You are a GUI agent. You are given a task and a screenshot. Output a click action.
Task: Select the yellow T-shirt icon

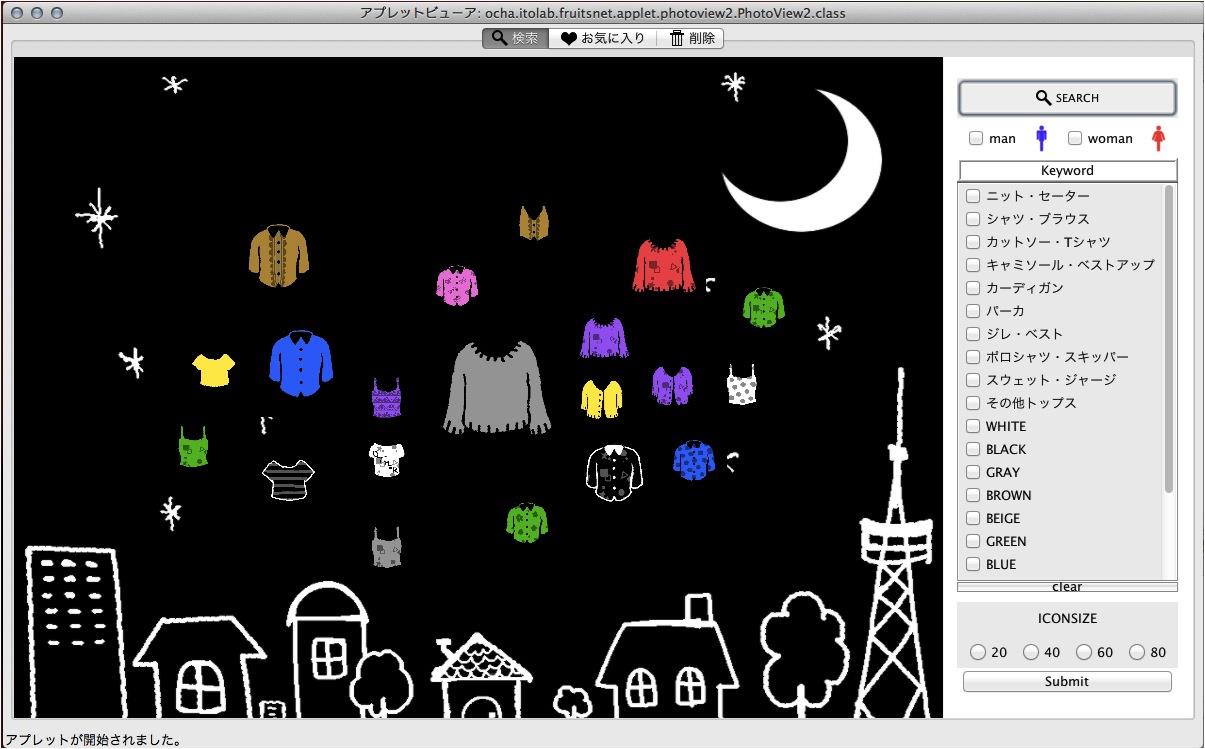pos(213,369)
